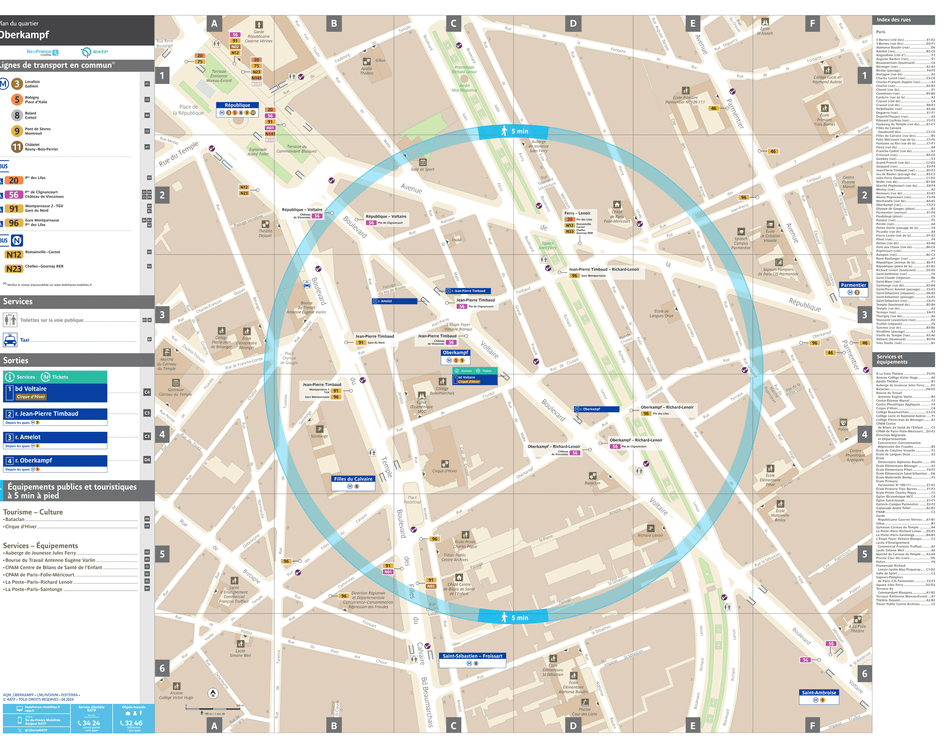
Task: Click the public toilets pictogram under Services
Action: [x=10, y=320]
